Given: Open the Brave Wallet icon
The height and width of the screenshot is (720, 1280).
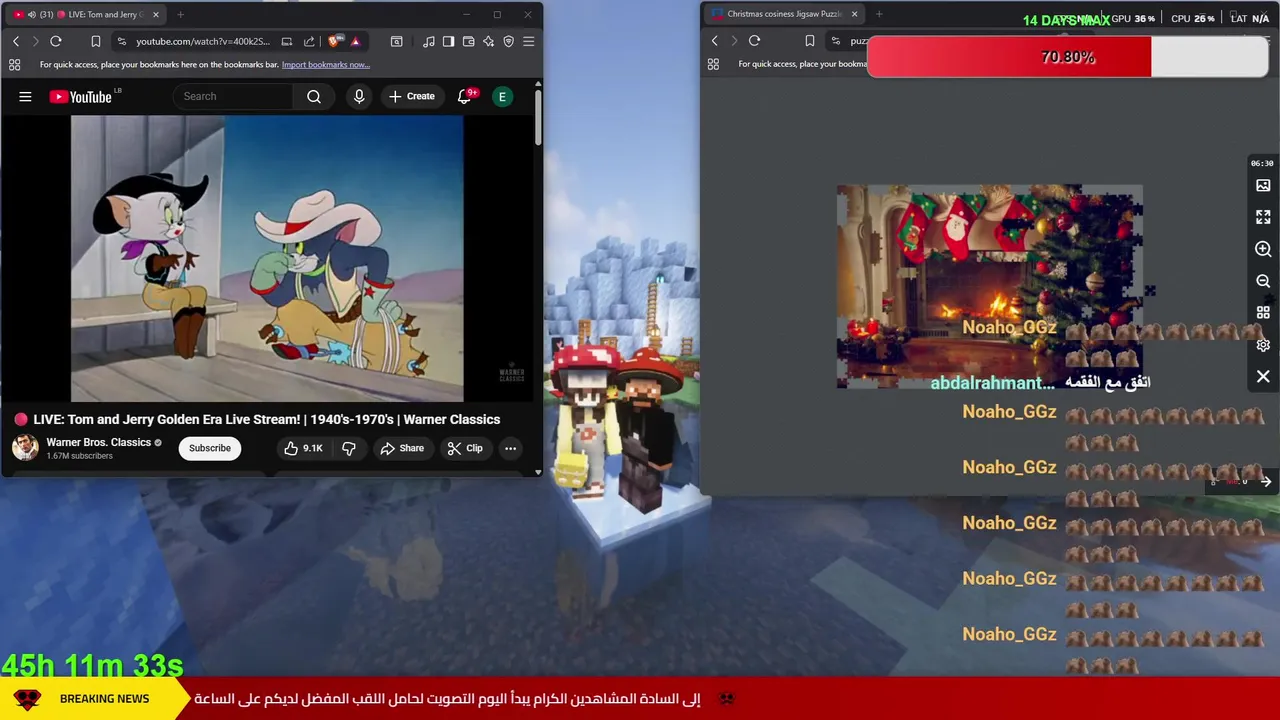Looking at the screenshot, I should (468, 41).
